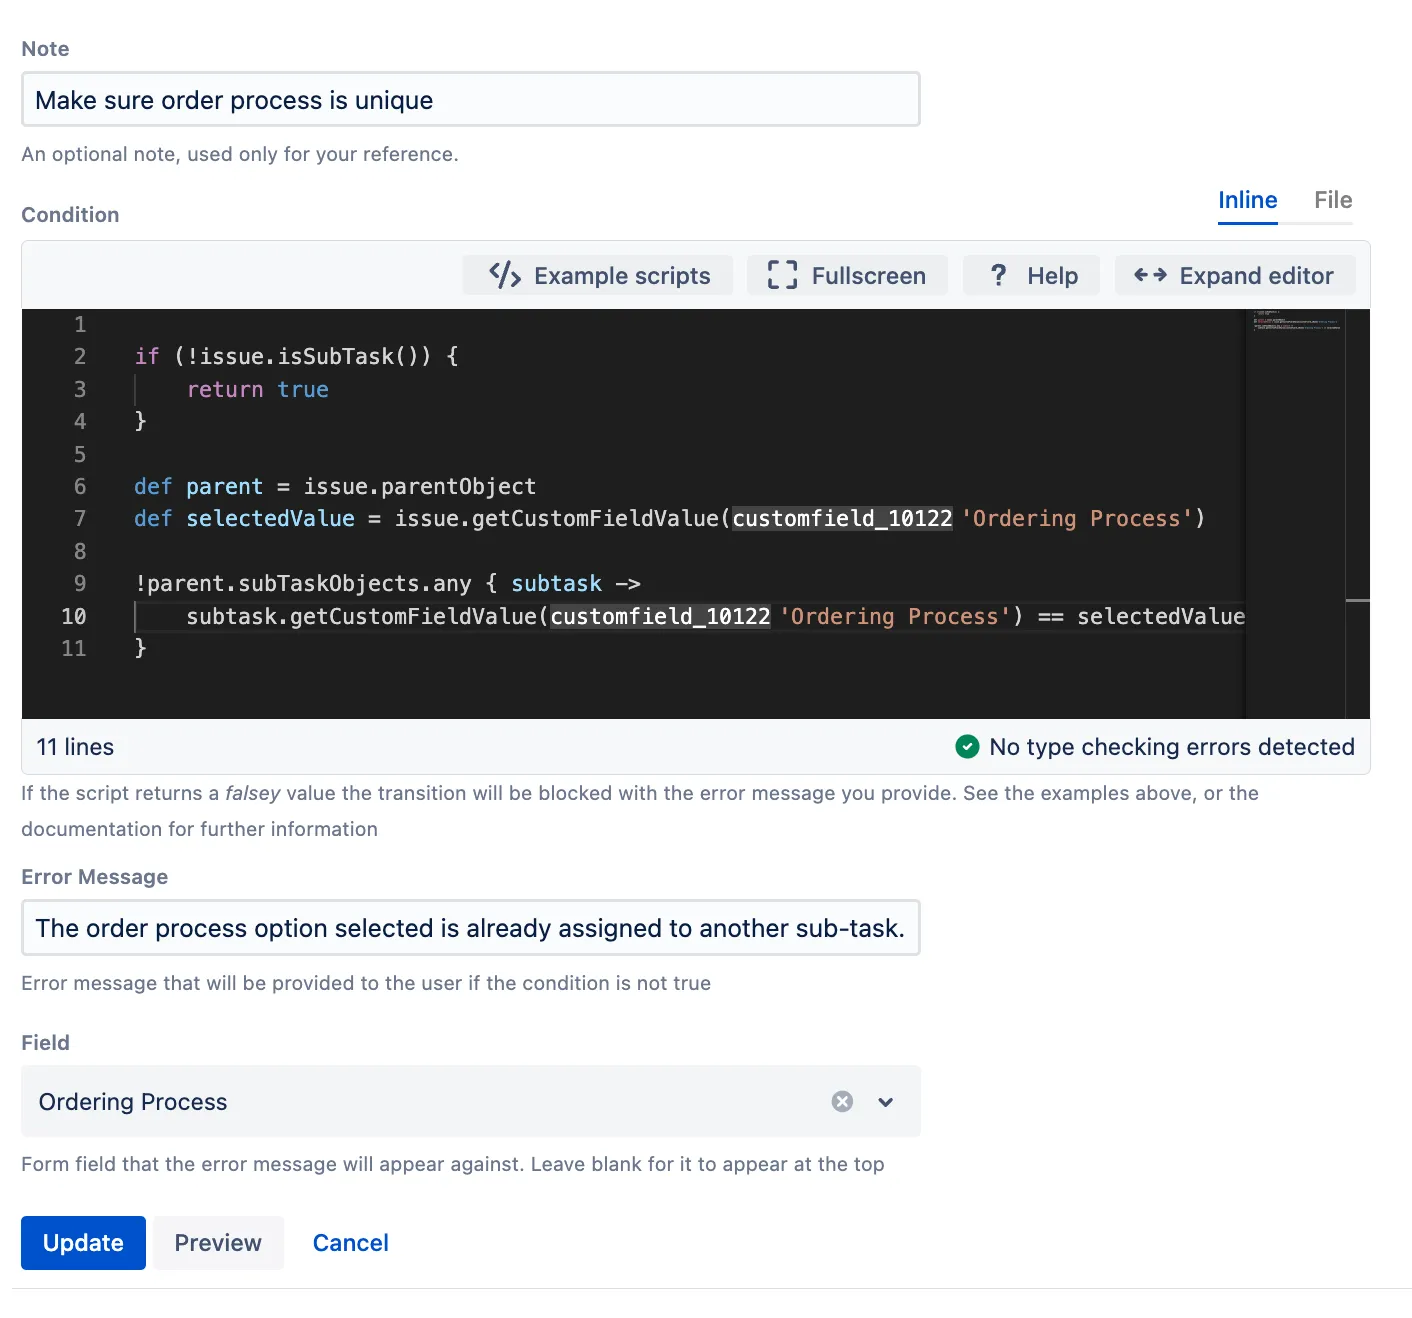This screenshot has height=1318, width=1412.
Task: Open the Help button
Action: click(x=1032, y=275)
